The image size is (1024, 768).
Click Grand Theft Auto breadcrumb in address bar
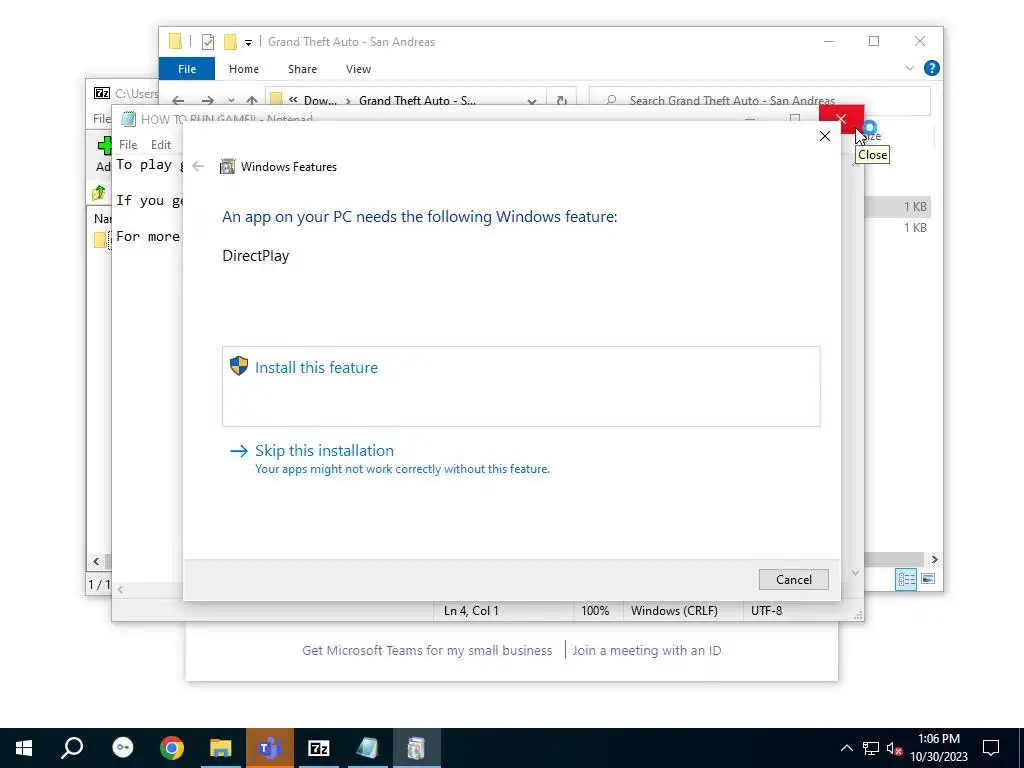click(417, 101)
